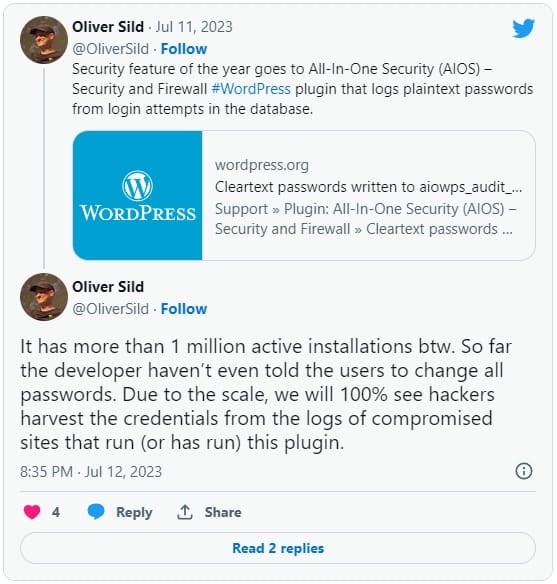557x584 pixels.
Task: Open the tweet info circle icon
Action: 524,471
